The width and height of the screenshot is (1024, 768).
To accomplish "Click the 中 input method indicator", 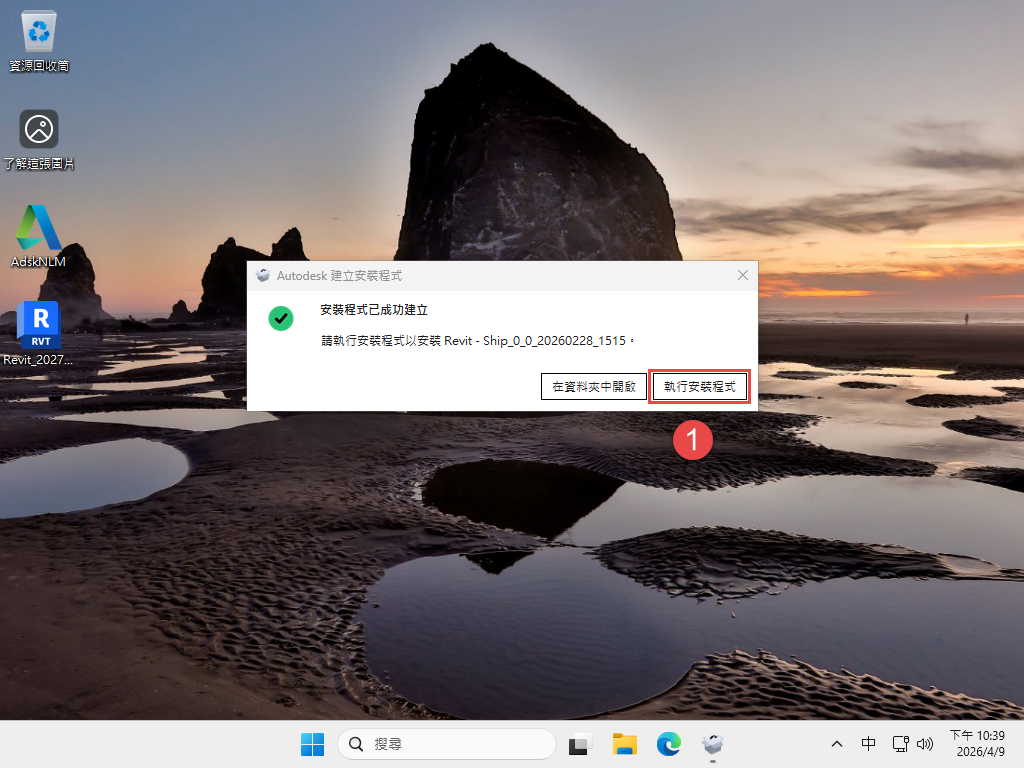I will (868, 744).
